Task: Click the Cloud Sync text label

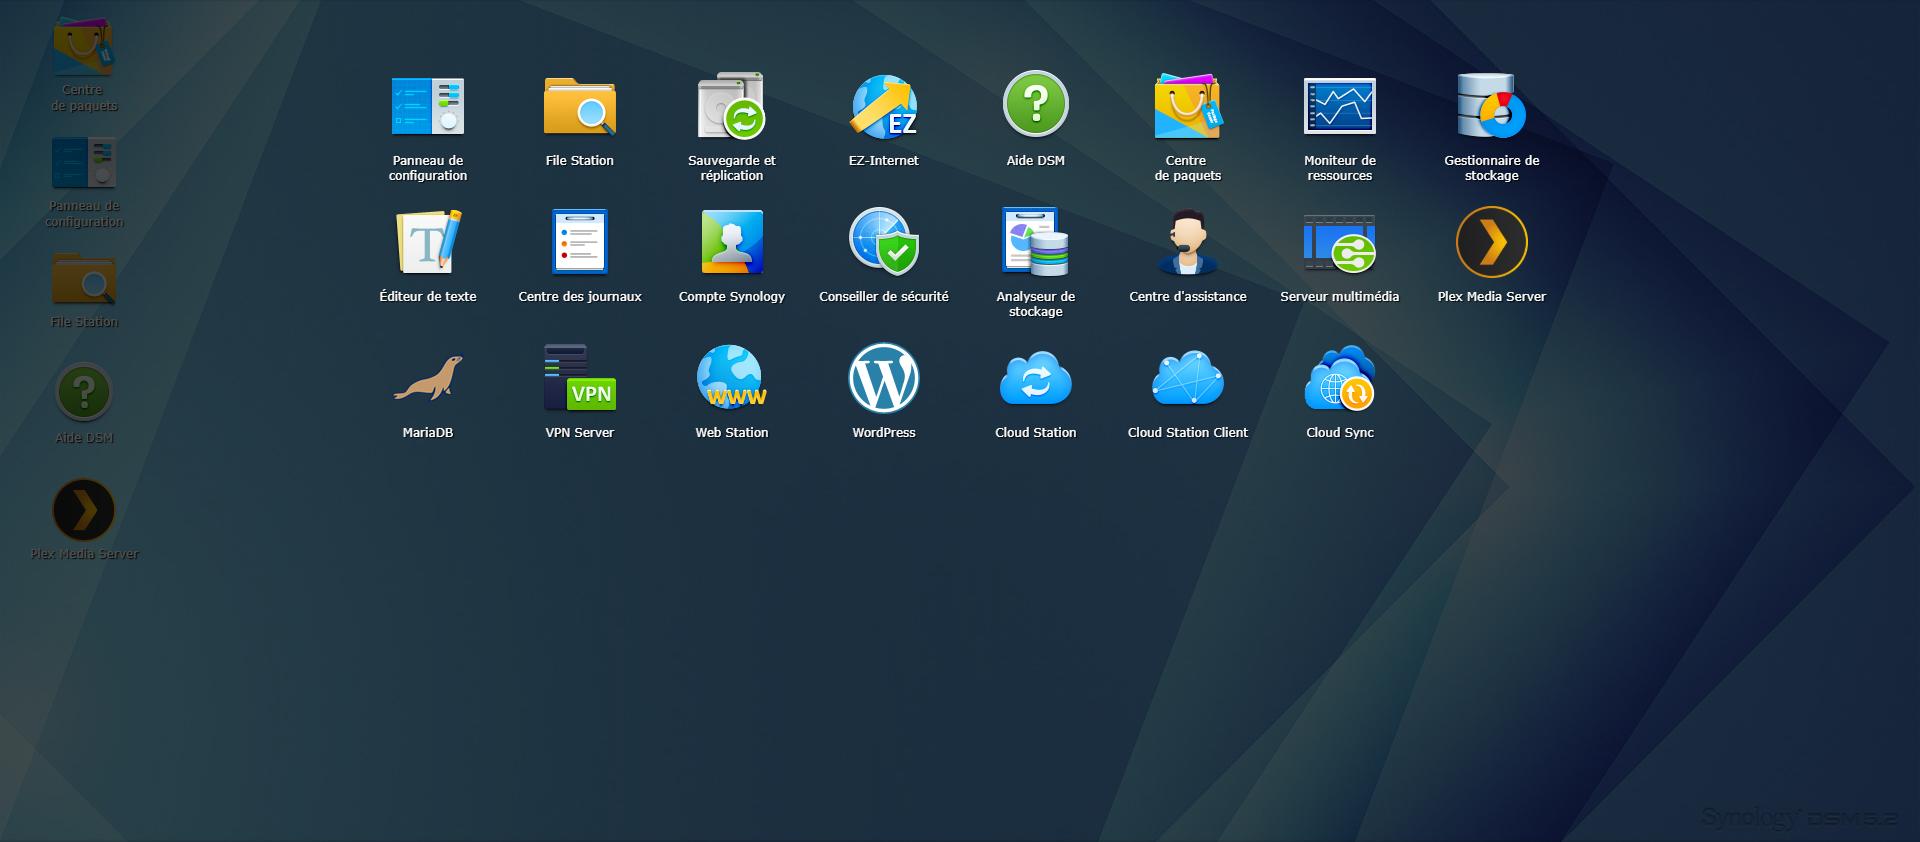Action: pos(1339,433)
